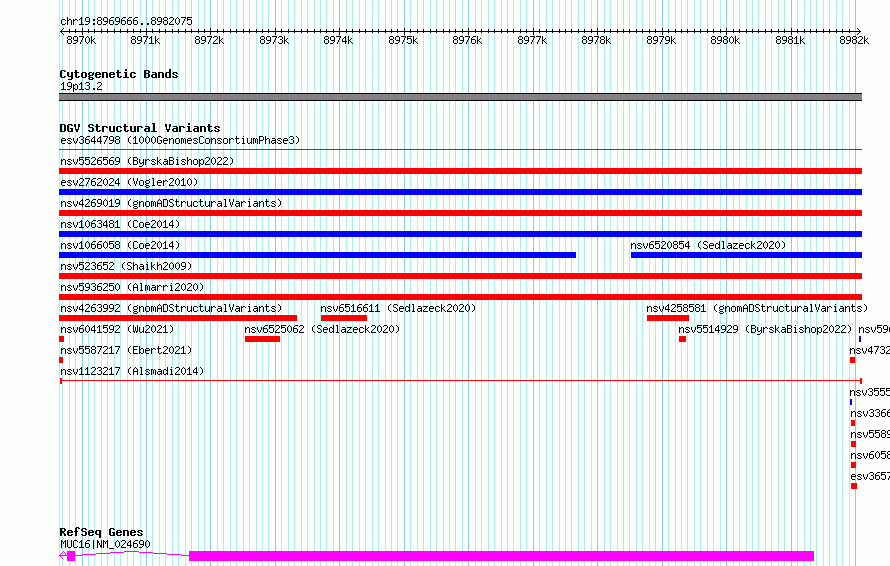890x566 pixels.
Task: Click the 8973k ruler position
Action: [274, 40]
